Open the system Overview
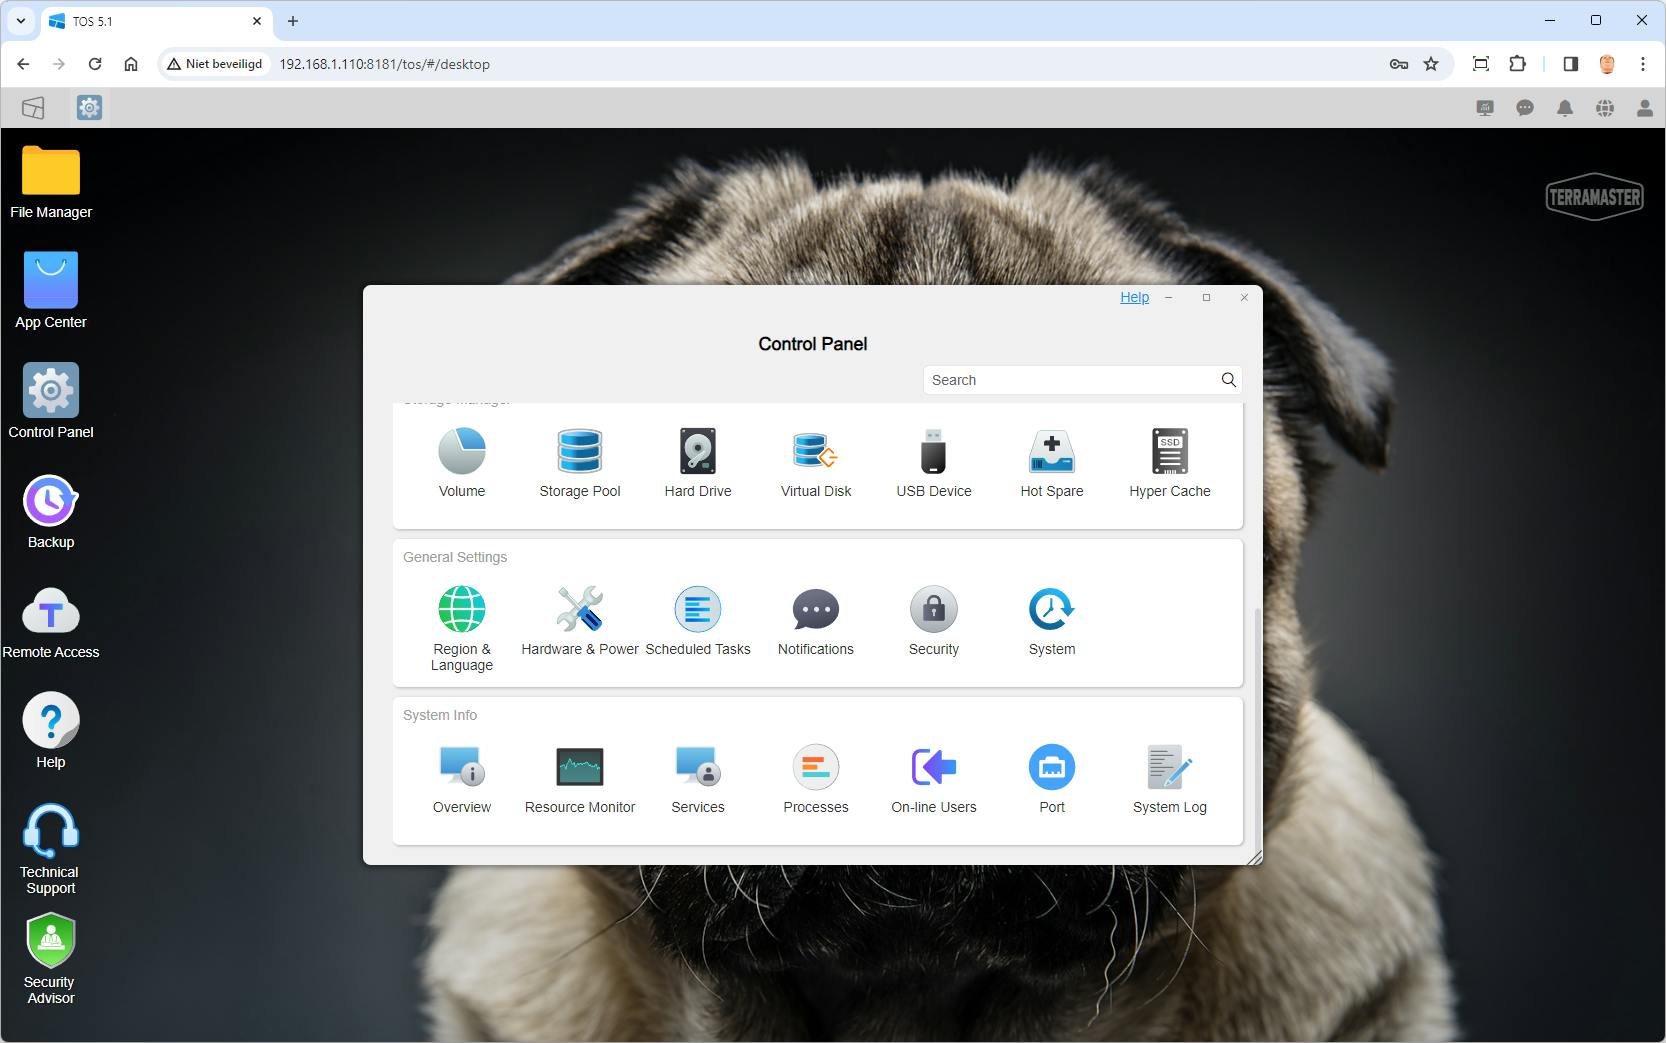The image size is (1666, 1043). tap(462, 779)
